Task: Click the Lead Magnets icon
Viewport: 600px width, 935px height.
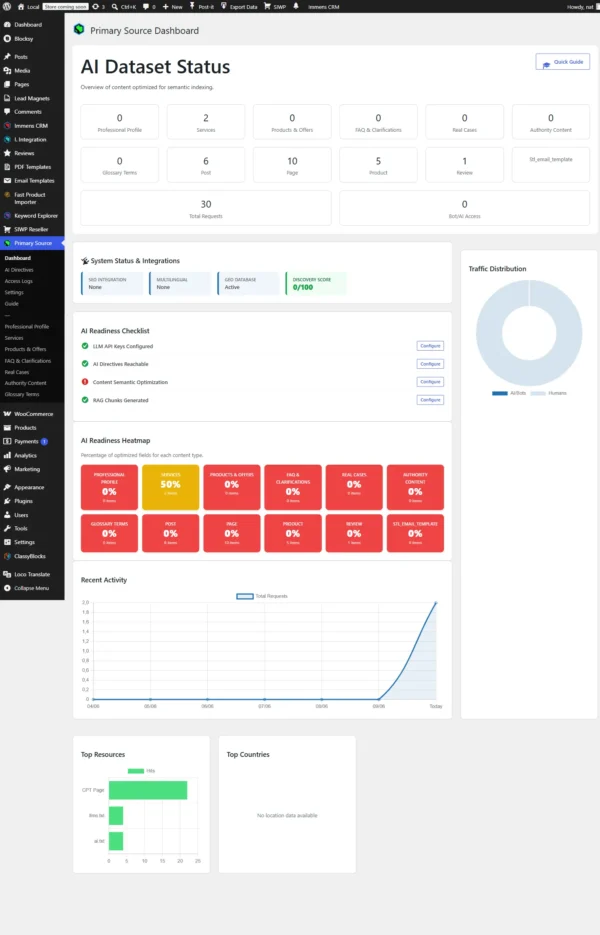Action: (x=7, y=98)
